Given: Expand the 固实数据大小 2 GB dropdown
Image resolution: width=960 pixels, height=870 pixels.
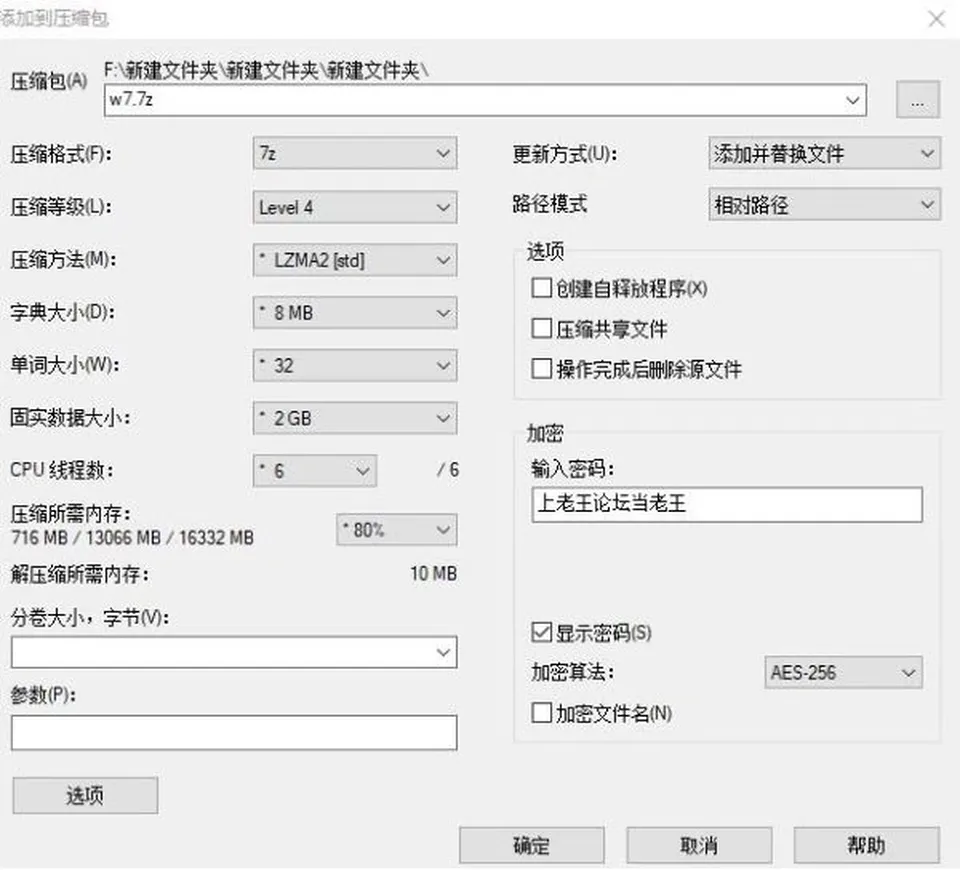Looking at the screenshot, I should [x=355, y=418].
